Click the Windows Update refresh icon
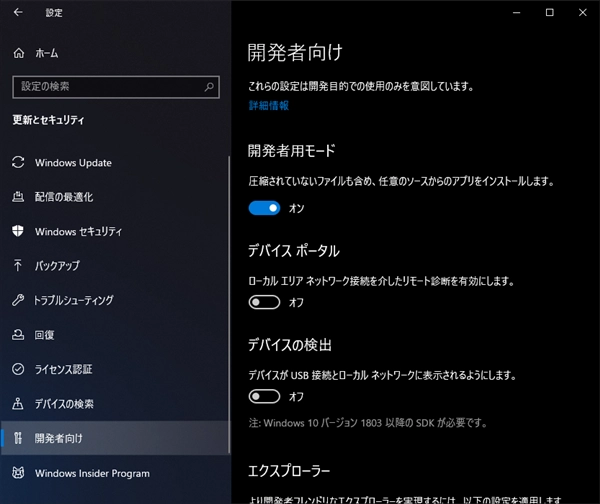Screen dimensions: 600x504 18,162
